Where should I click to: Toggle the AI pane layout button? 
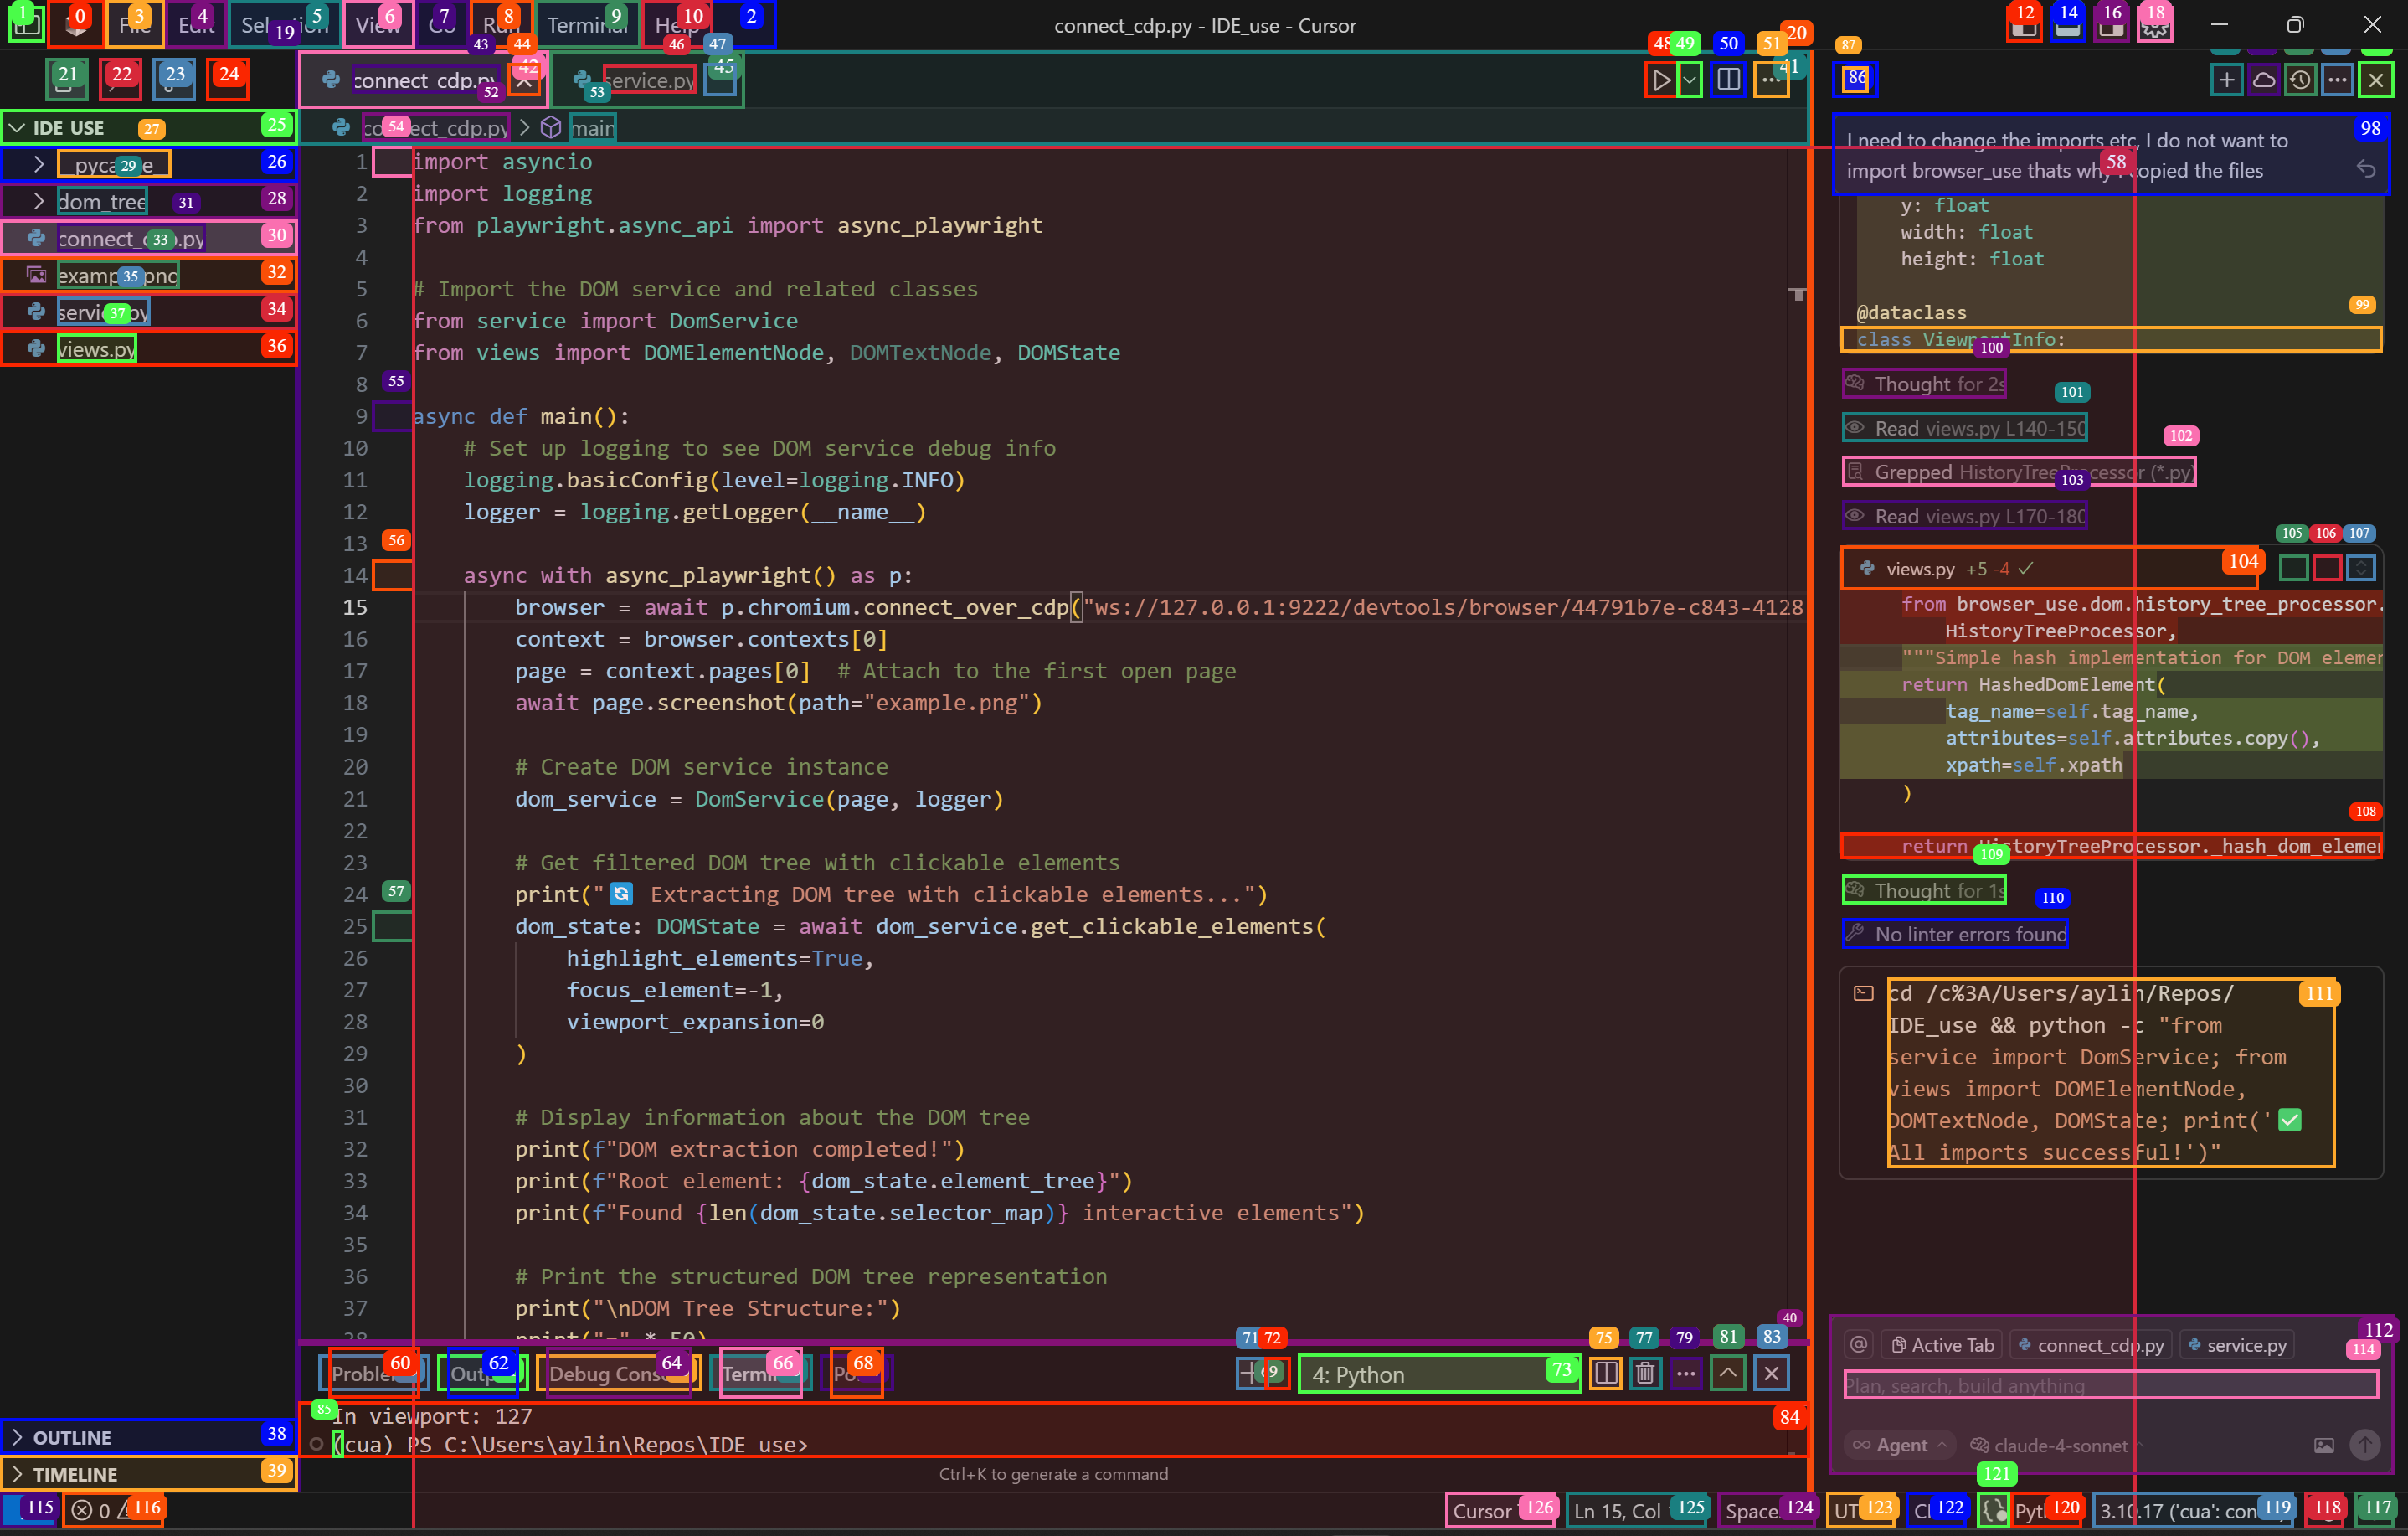2111,26
